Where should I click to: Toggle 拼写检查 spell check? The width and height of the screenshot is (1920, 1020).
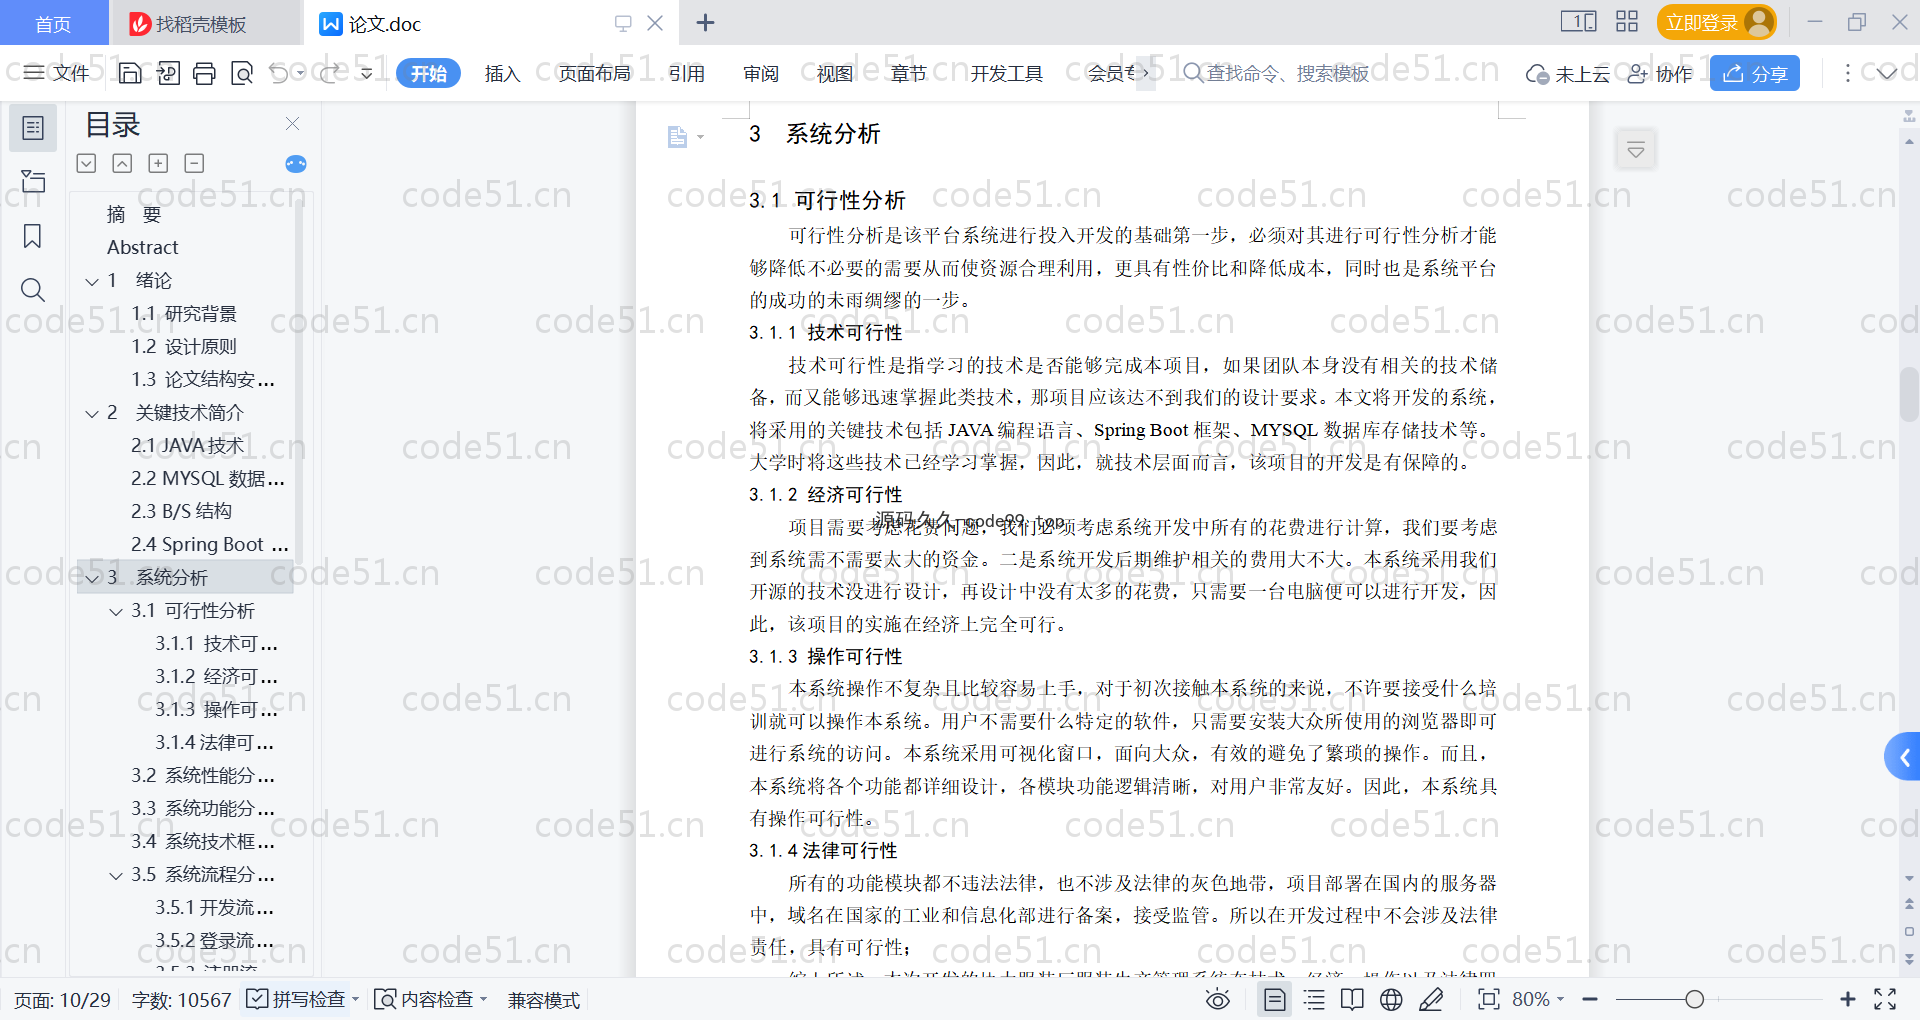coord(302,999)
